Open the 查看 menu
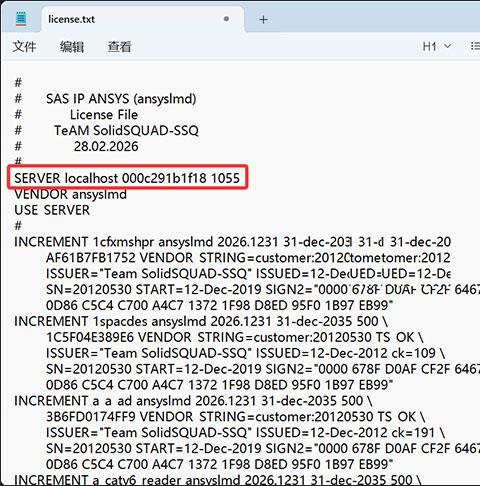480x486 pixels. (119, 46)
